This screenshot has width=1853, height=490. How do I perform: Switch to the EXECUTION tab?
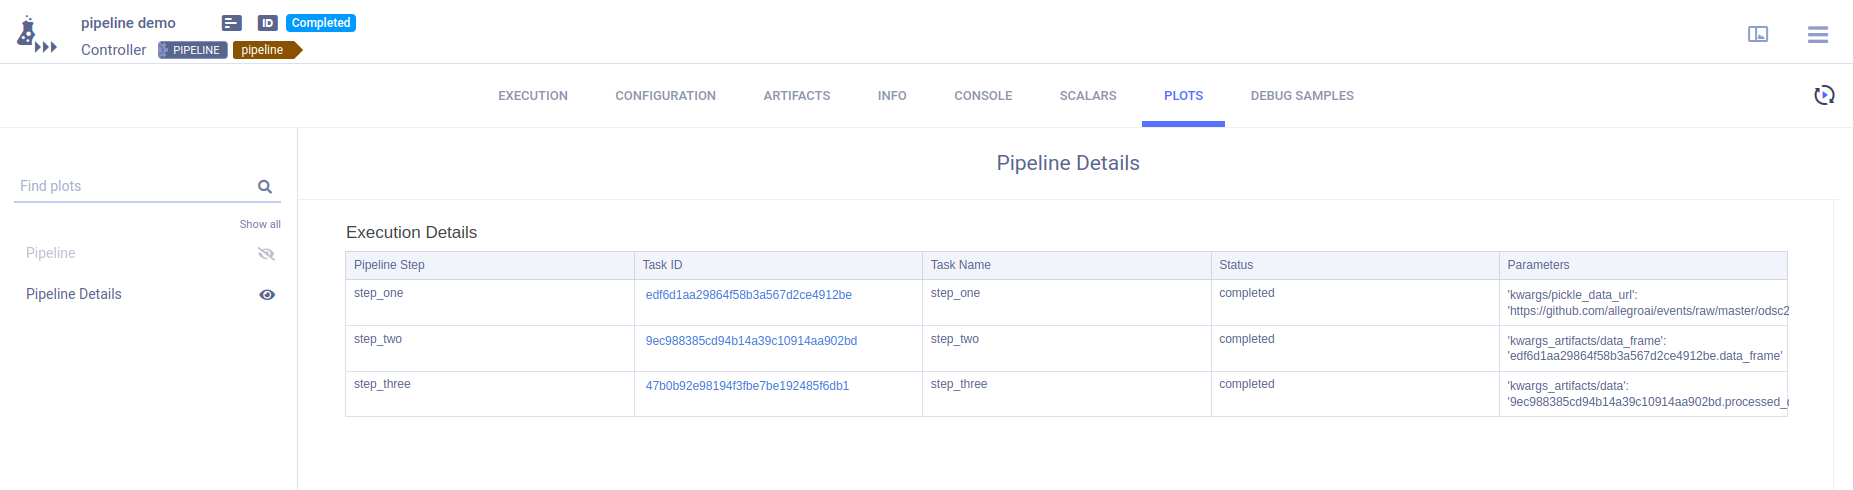[532, 96]
